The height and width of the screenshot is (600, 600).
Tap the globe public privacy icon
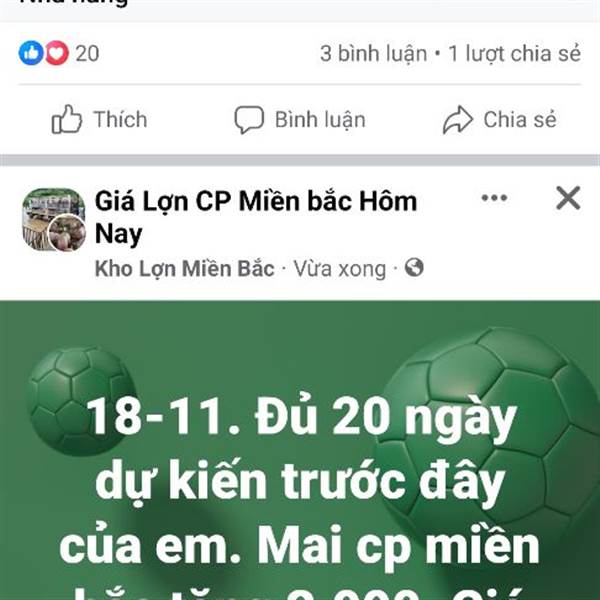coord(414,267)
